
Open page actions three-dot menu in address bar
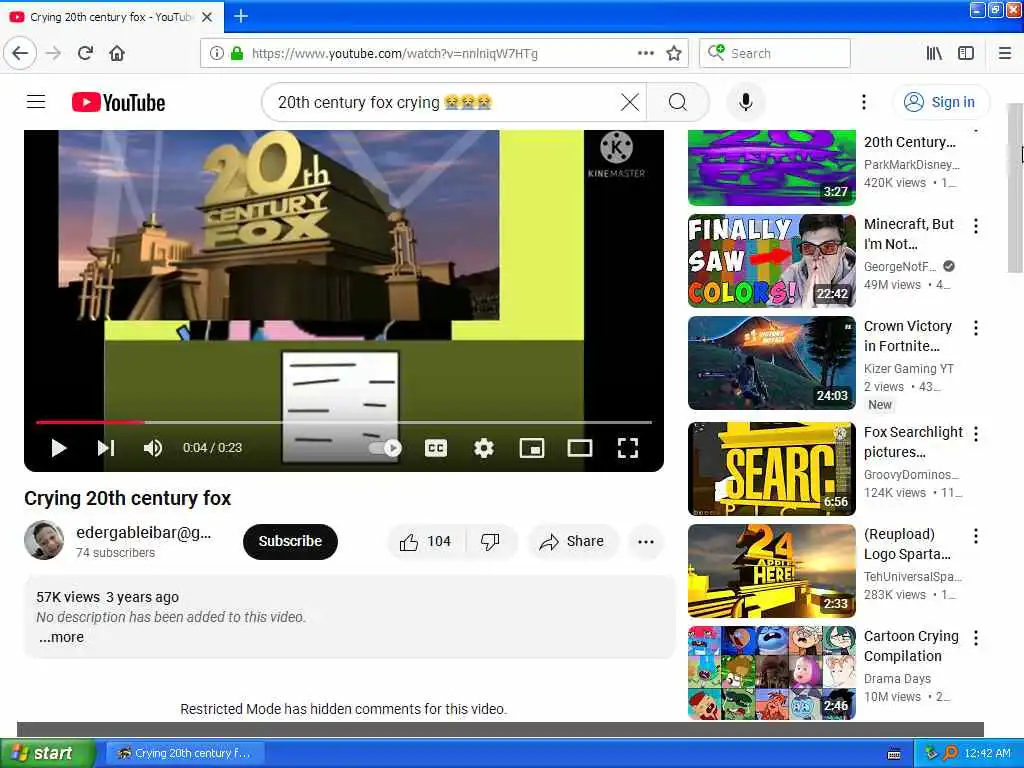(x=646, y=53)
